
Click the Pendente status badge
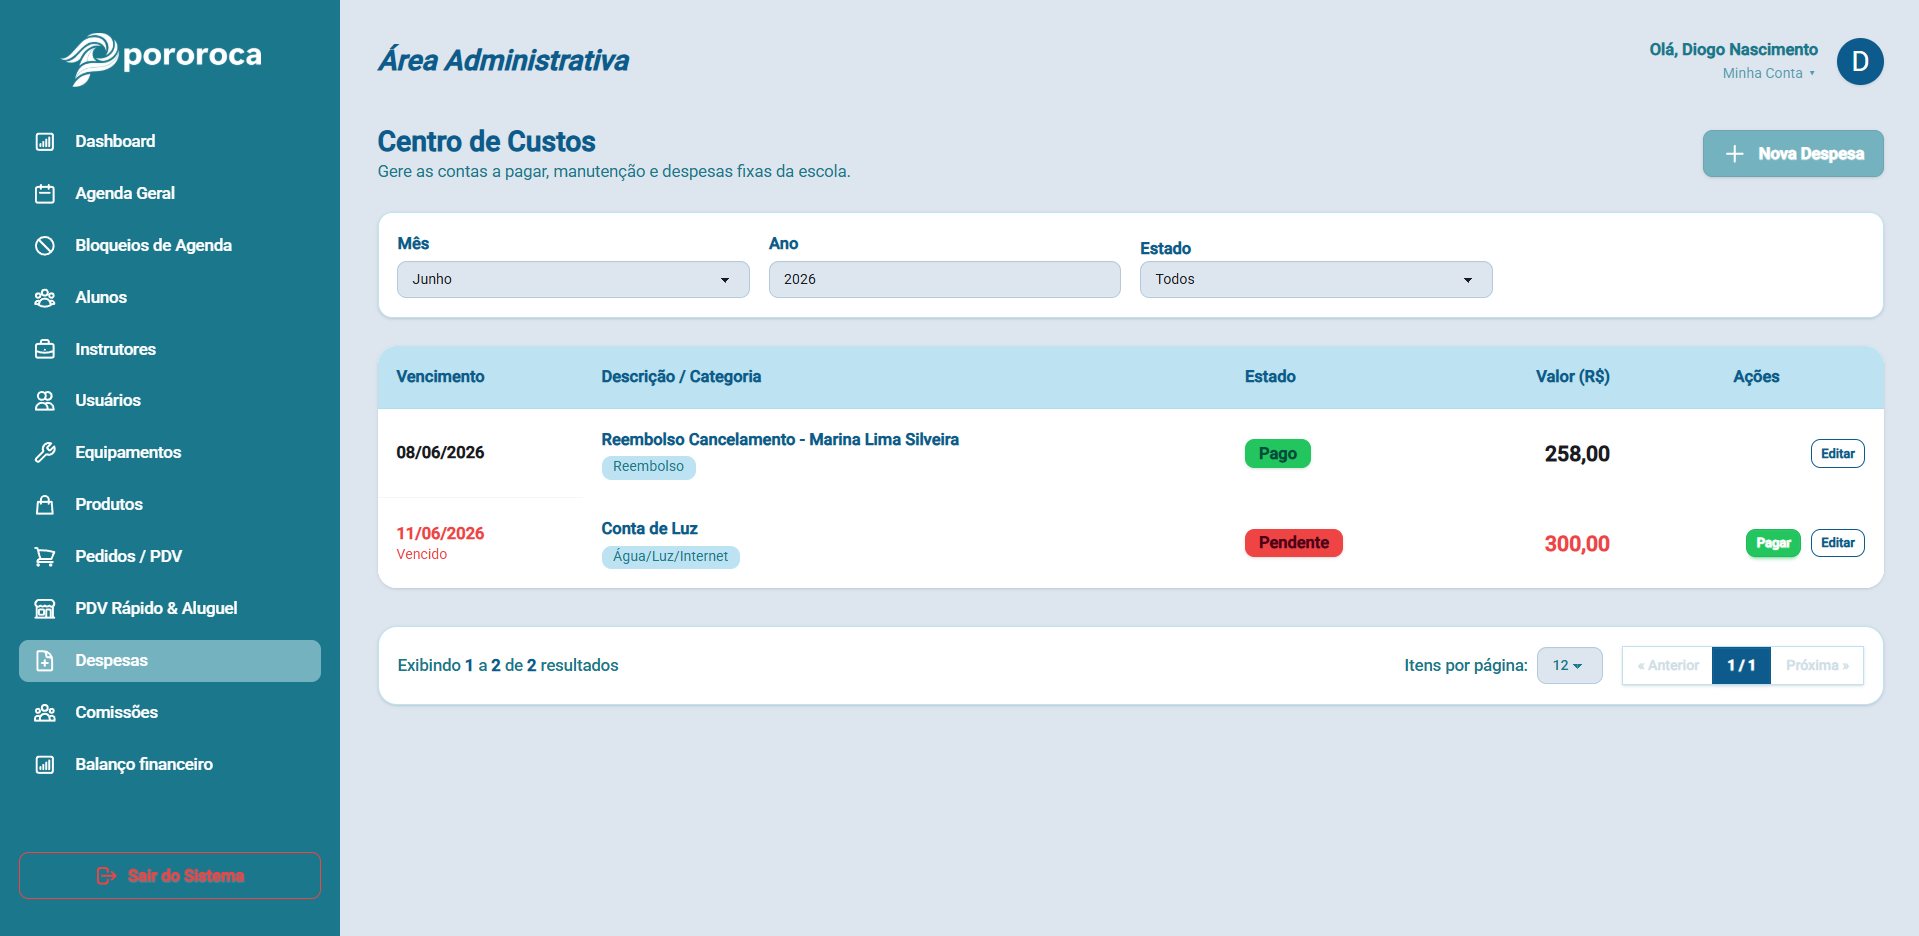[x=1293, y=543]
